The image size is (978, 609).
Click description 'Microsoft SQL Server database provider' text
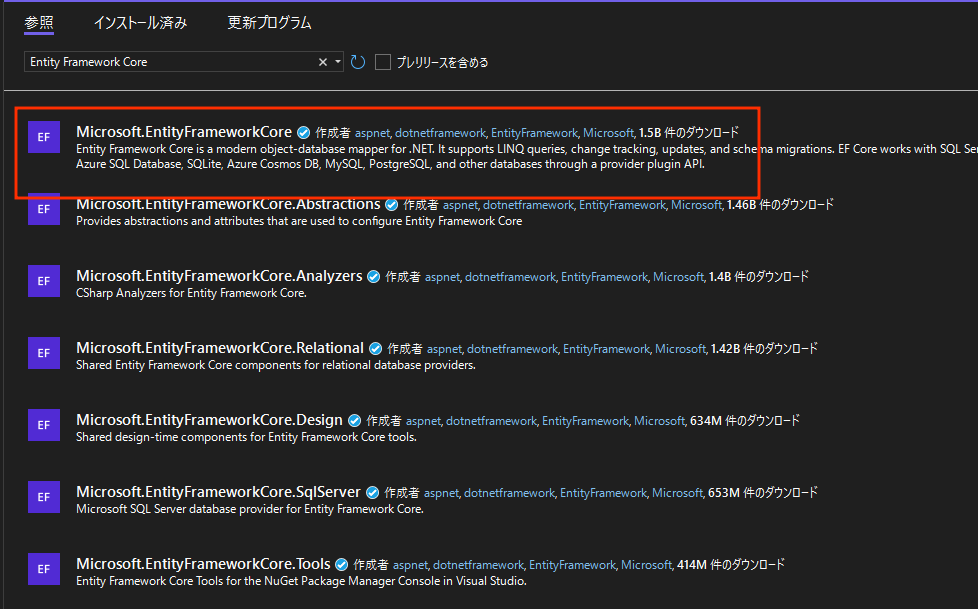pos(249,509)
